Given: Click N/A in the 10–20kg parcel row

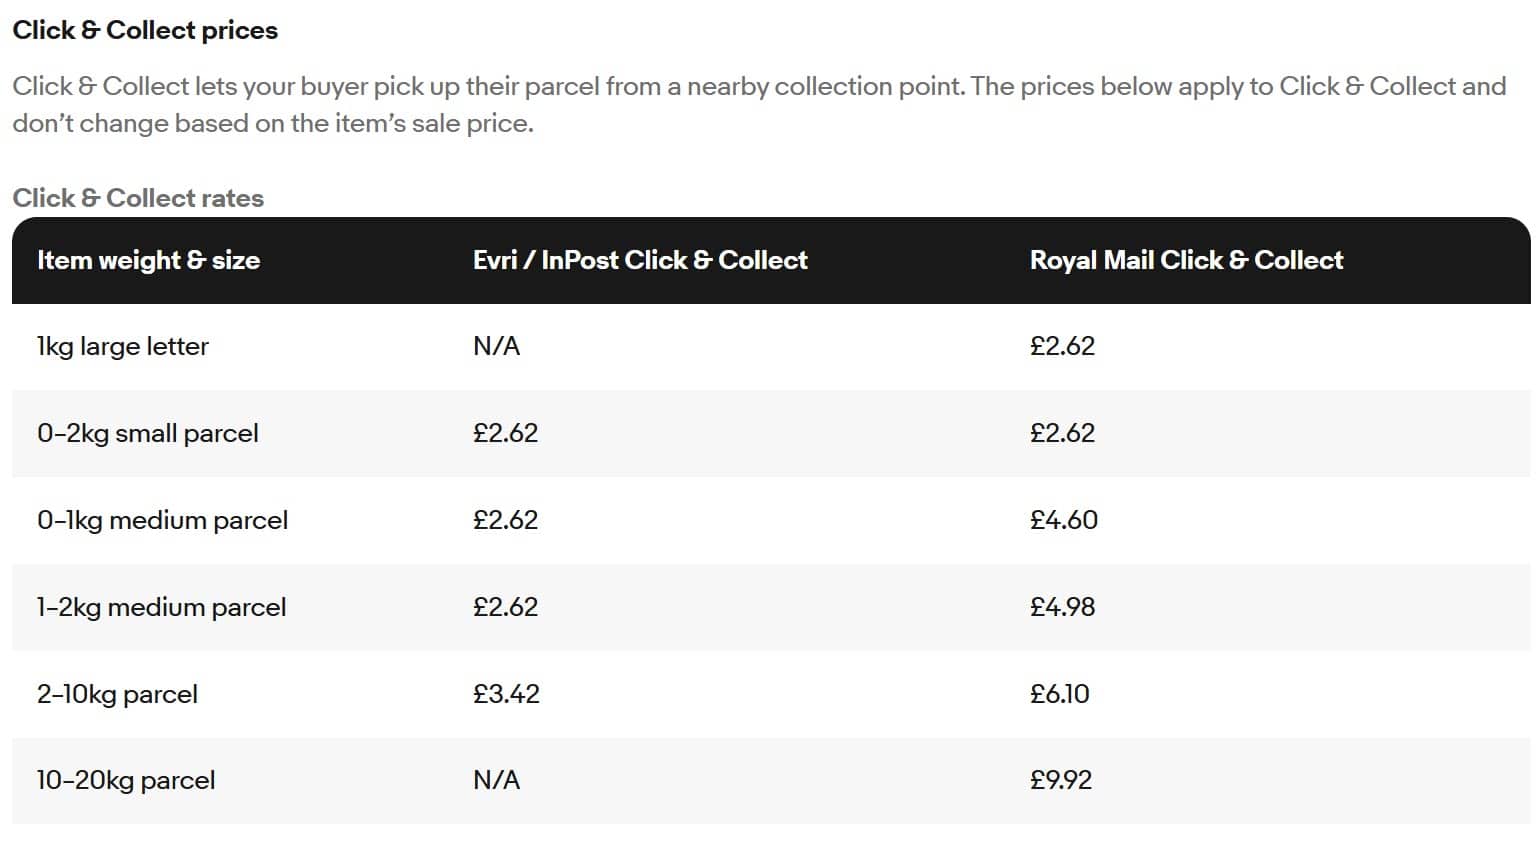Looking at the screenshot, I should pos(497,780).
